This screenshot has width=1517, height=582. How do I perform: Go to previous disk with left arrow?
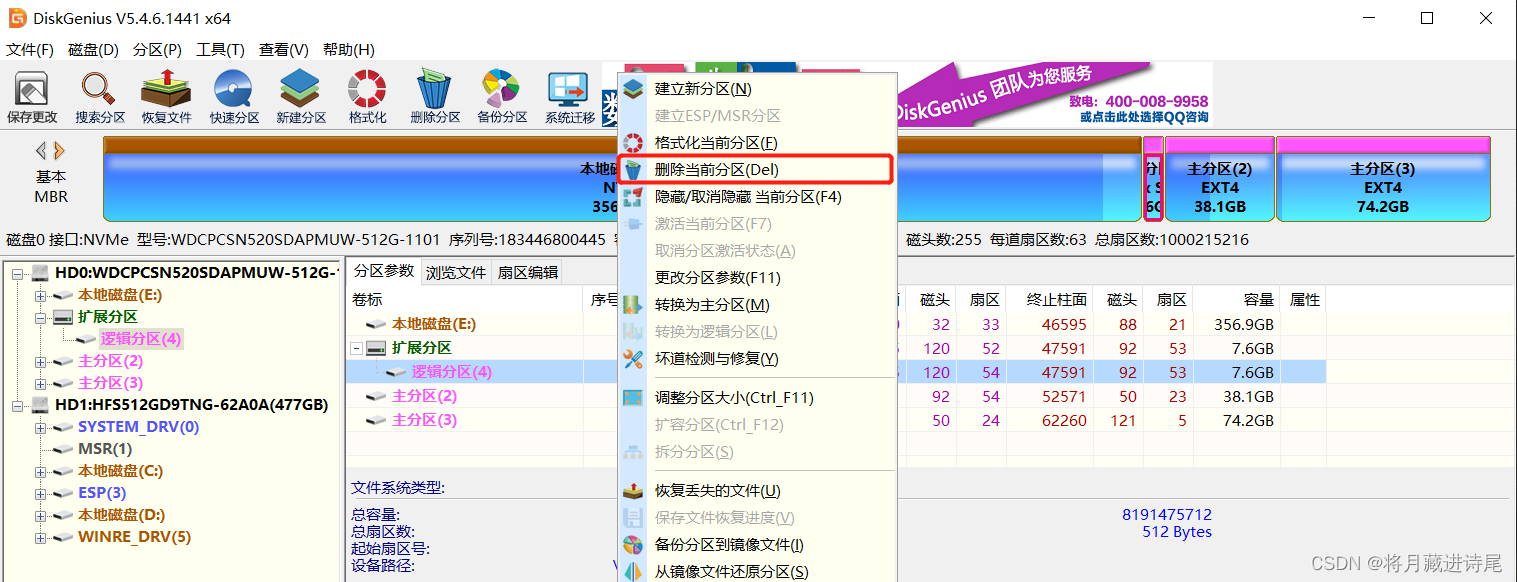point(41,151)
